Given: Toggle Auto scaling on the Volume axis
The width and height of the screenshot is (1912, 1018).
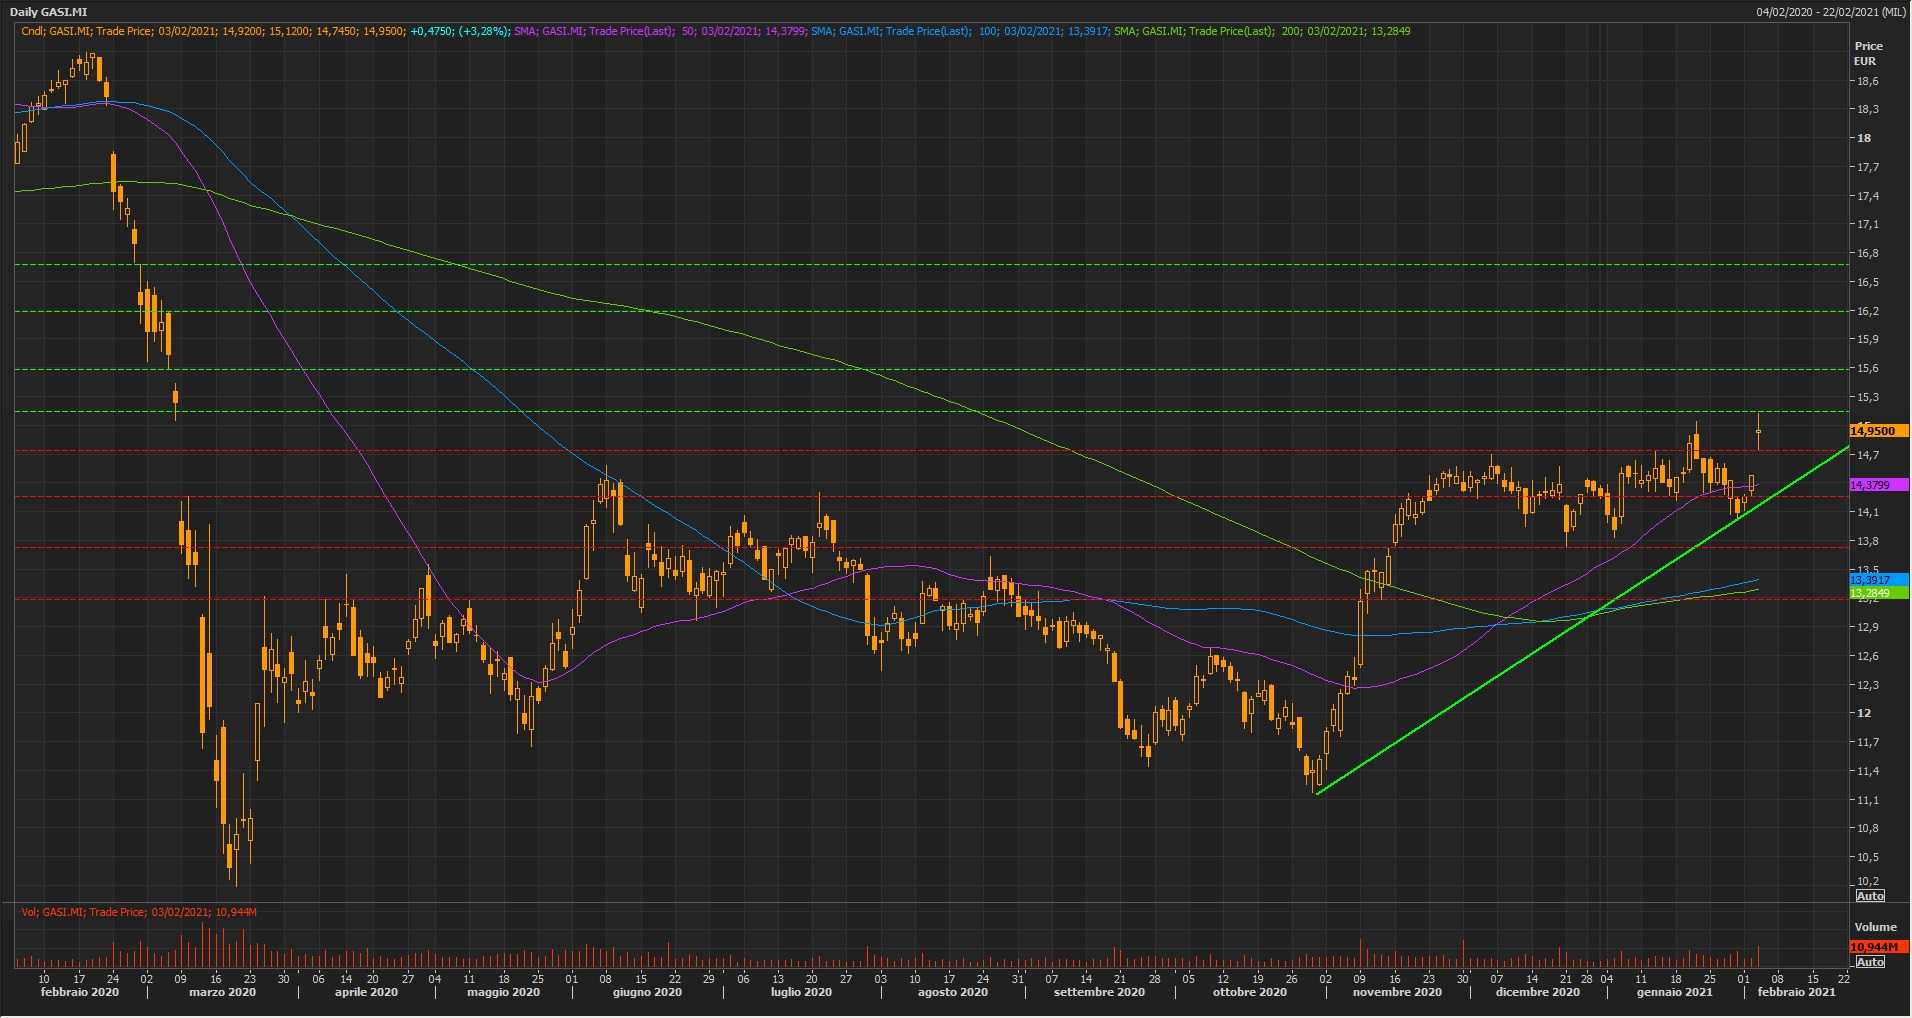Looking at the screenshot, I should [x=1869, y=962].
